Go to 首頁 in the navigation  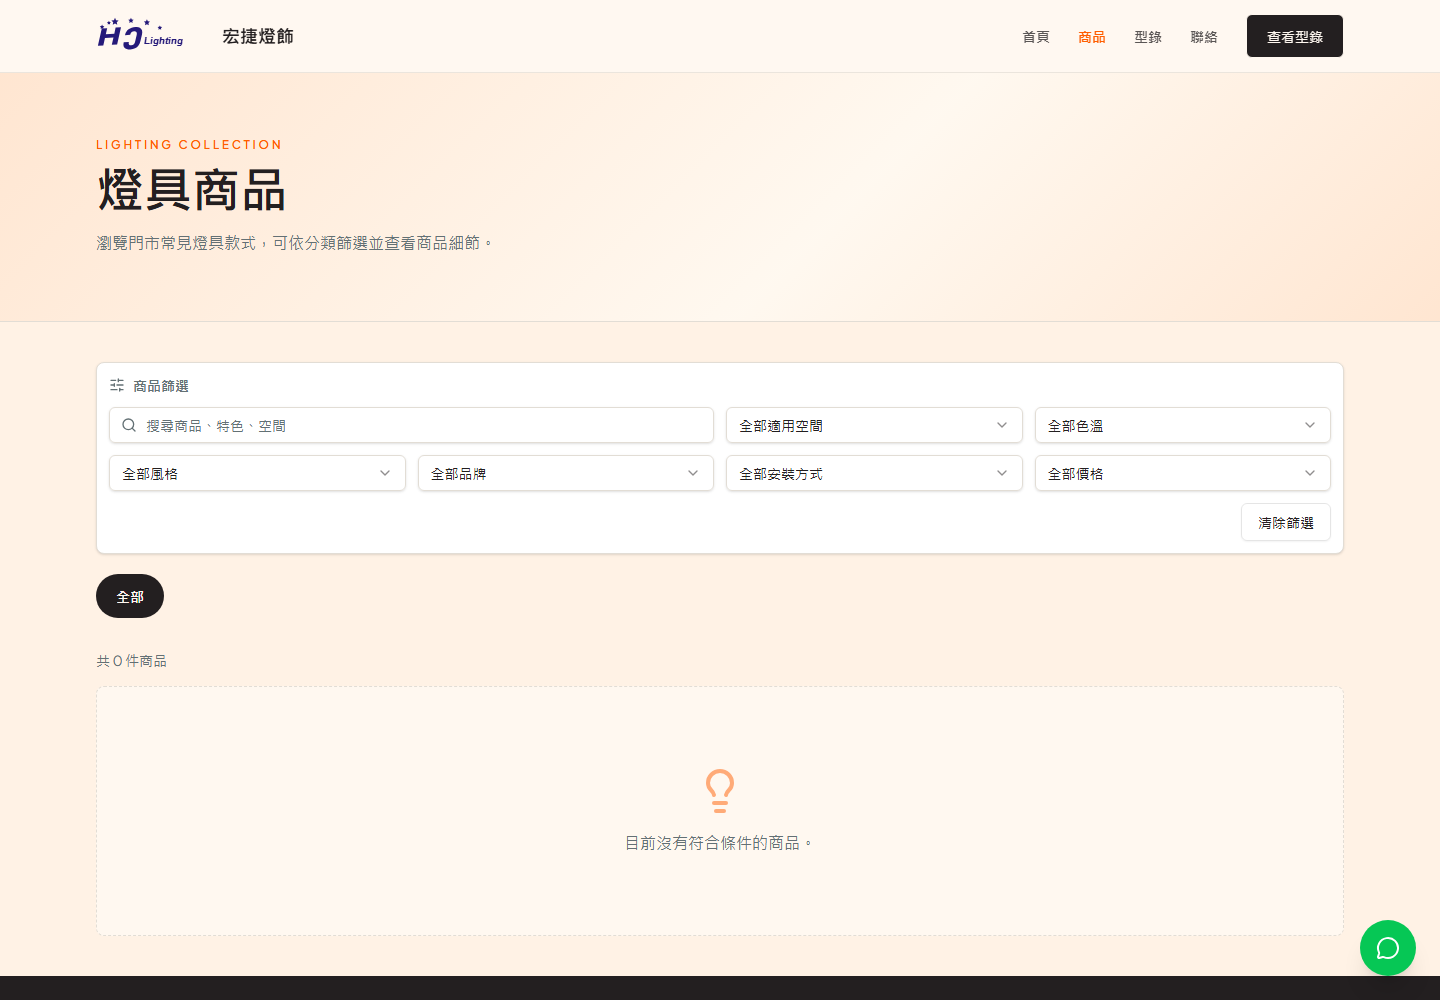click(x=1036, y=37)
